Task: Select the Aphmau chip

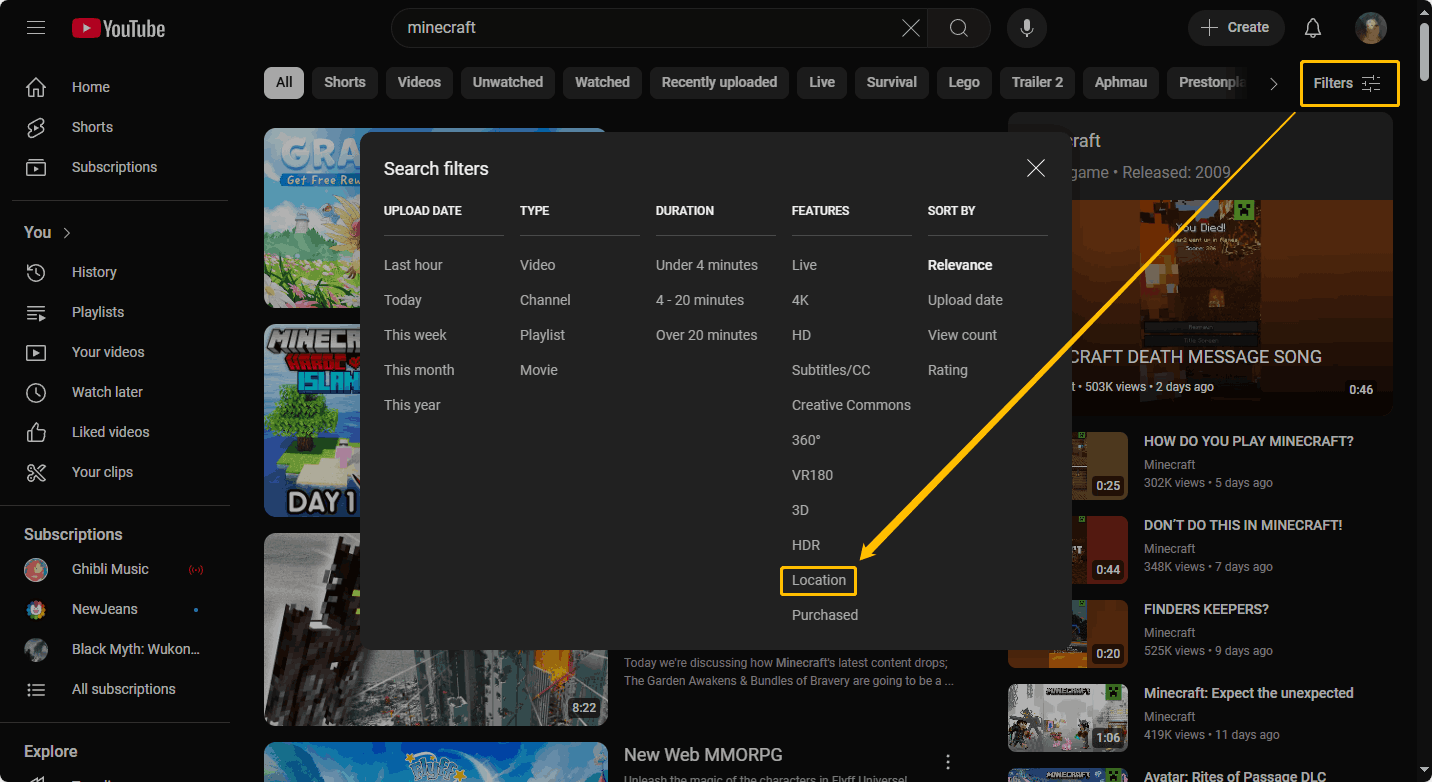Action: click(1121, 82)
